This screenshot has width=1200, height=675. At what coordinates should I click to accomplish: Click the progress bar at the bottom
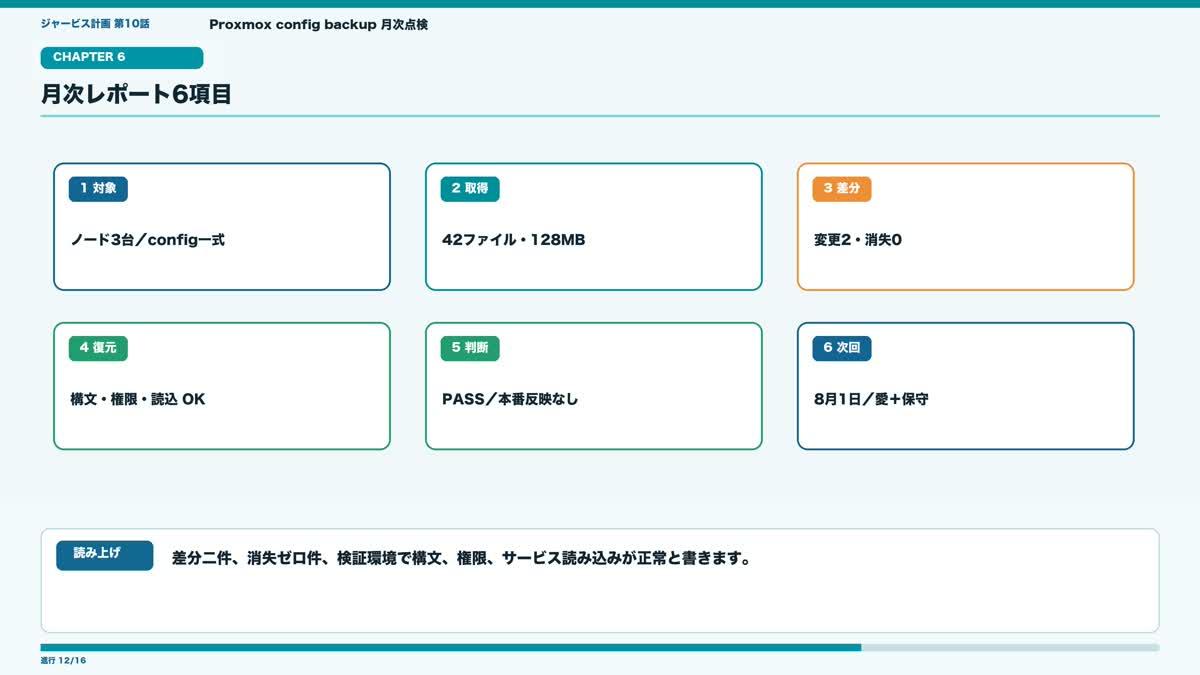600,647
